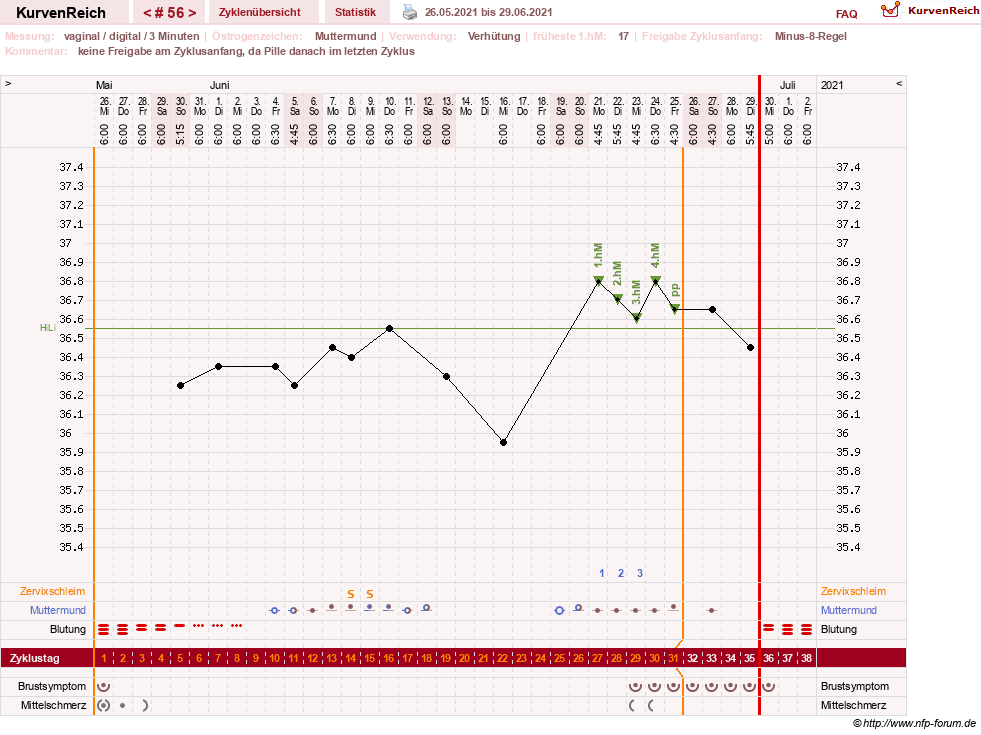981x735 pixels.
Task: Click the right Mittelschmerz row label
Action: 853,706
